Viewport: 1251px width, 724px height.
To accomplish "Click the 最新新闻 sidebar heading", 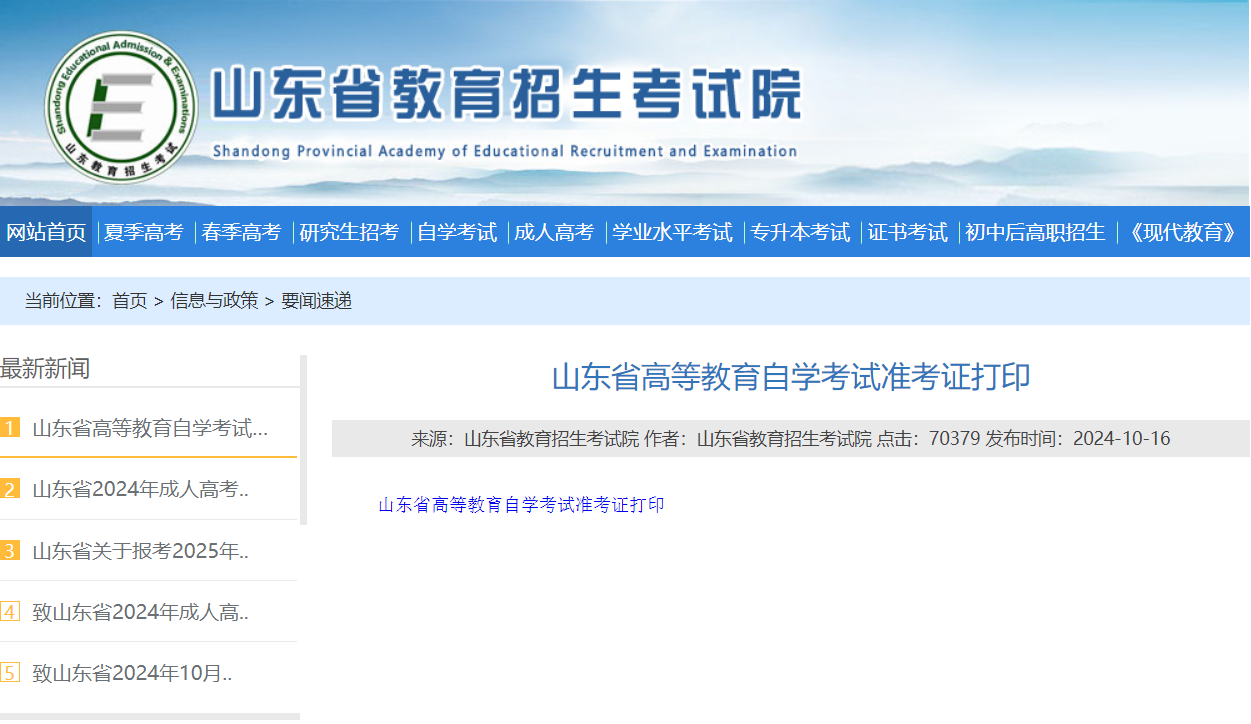I will tap(45, 368).
